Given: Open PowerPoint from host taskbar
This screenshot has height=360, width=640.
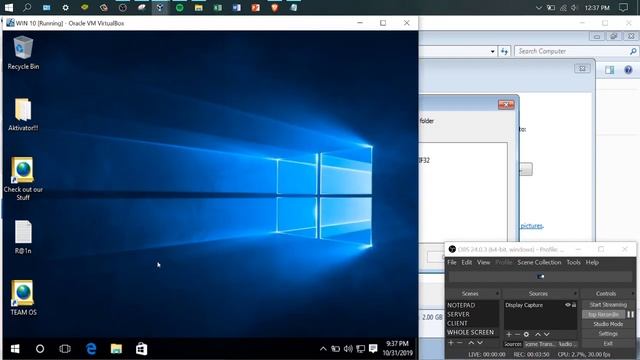Looking at the screenshot, I should (256, 7).
